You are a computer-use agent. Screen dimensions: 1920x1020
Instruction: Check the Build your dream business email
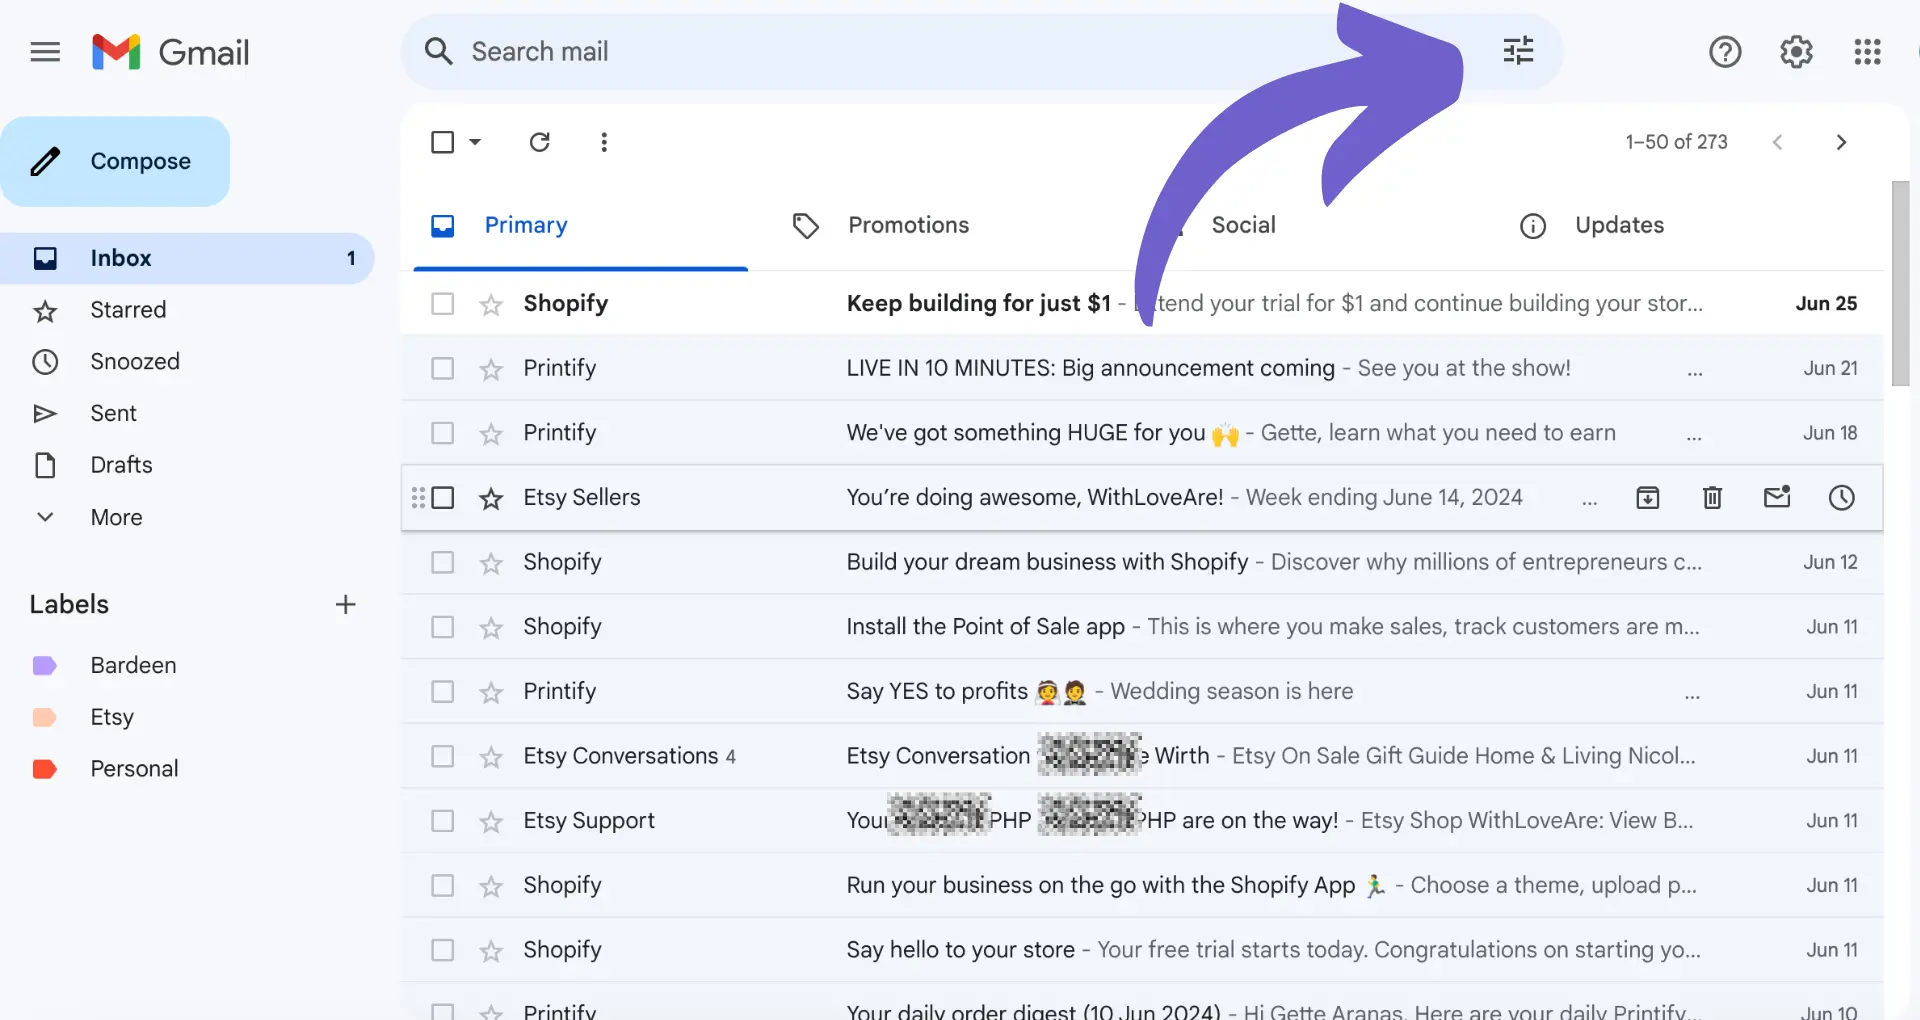442,562
